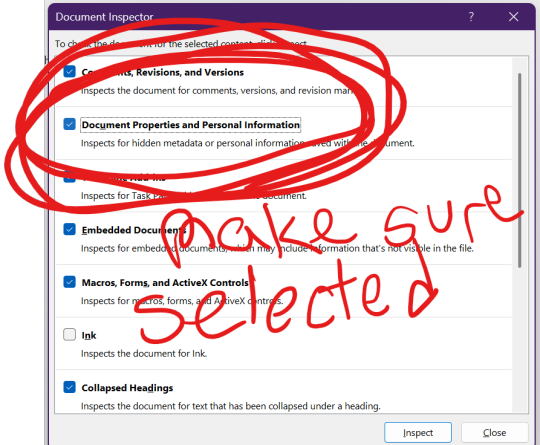The height and width of the screenshot is (445, 540).
Task: Click the Collapsed Headings label
Action: [x=127, y=388]
